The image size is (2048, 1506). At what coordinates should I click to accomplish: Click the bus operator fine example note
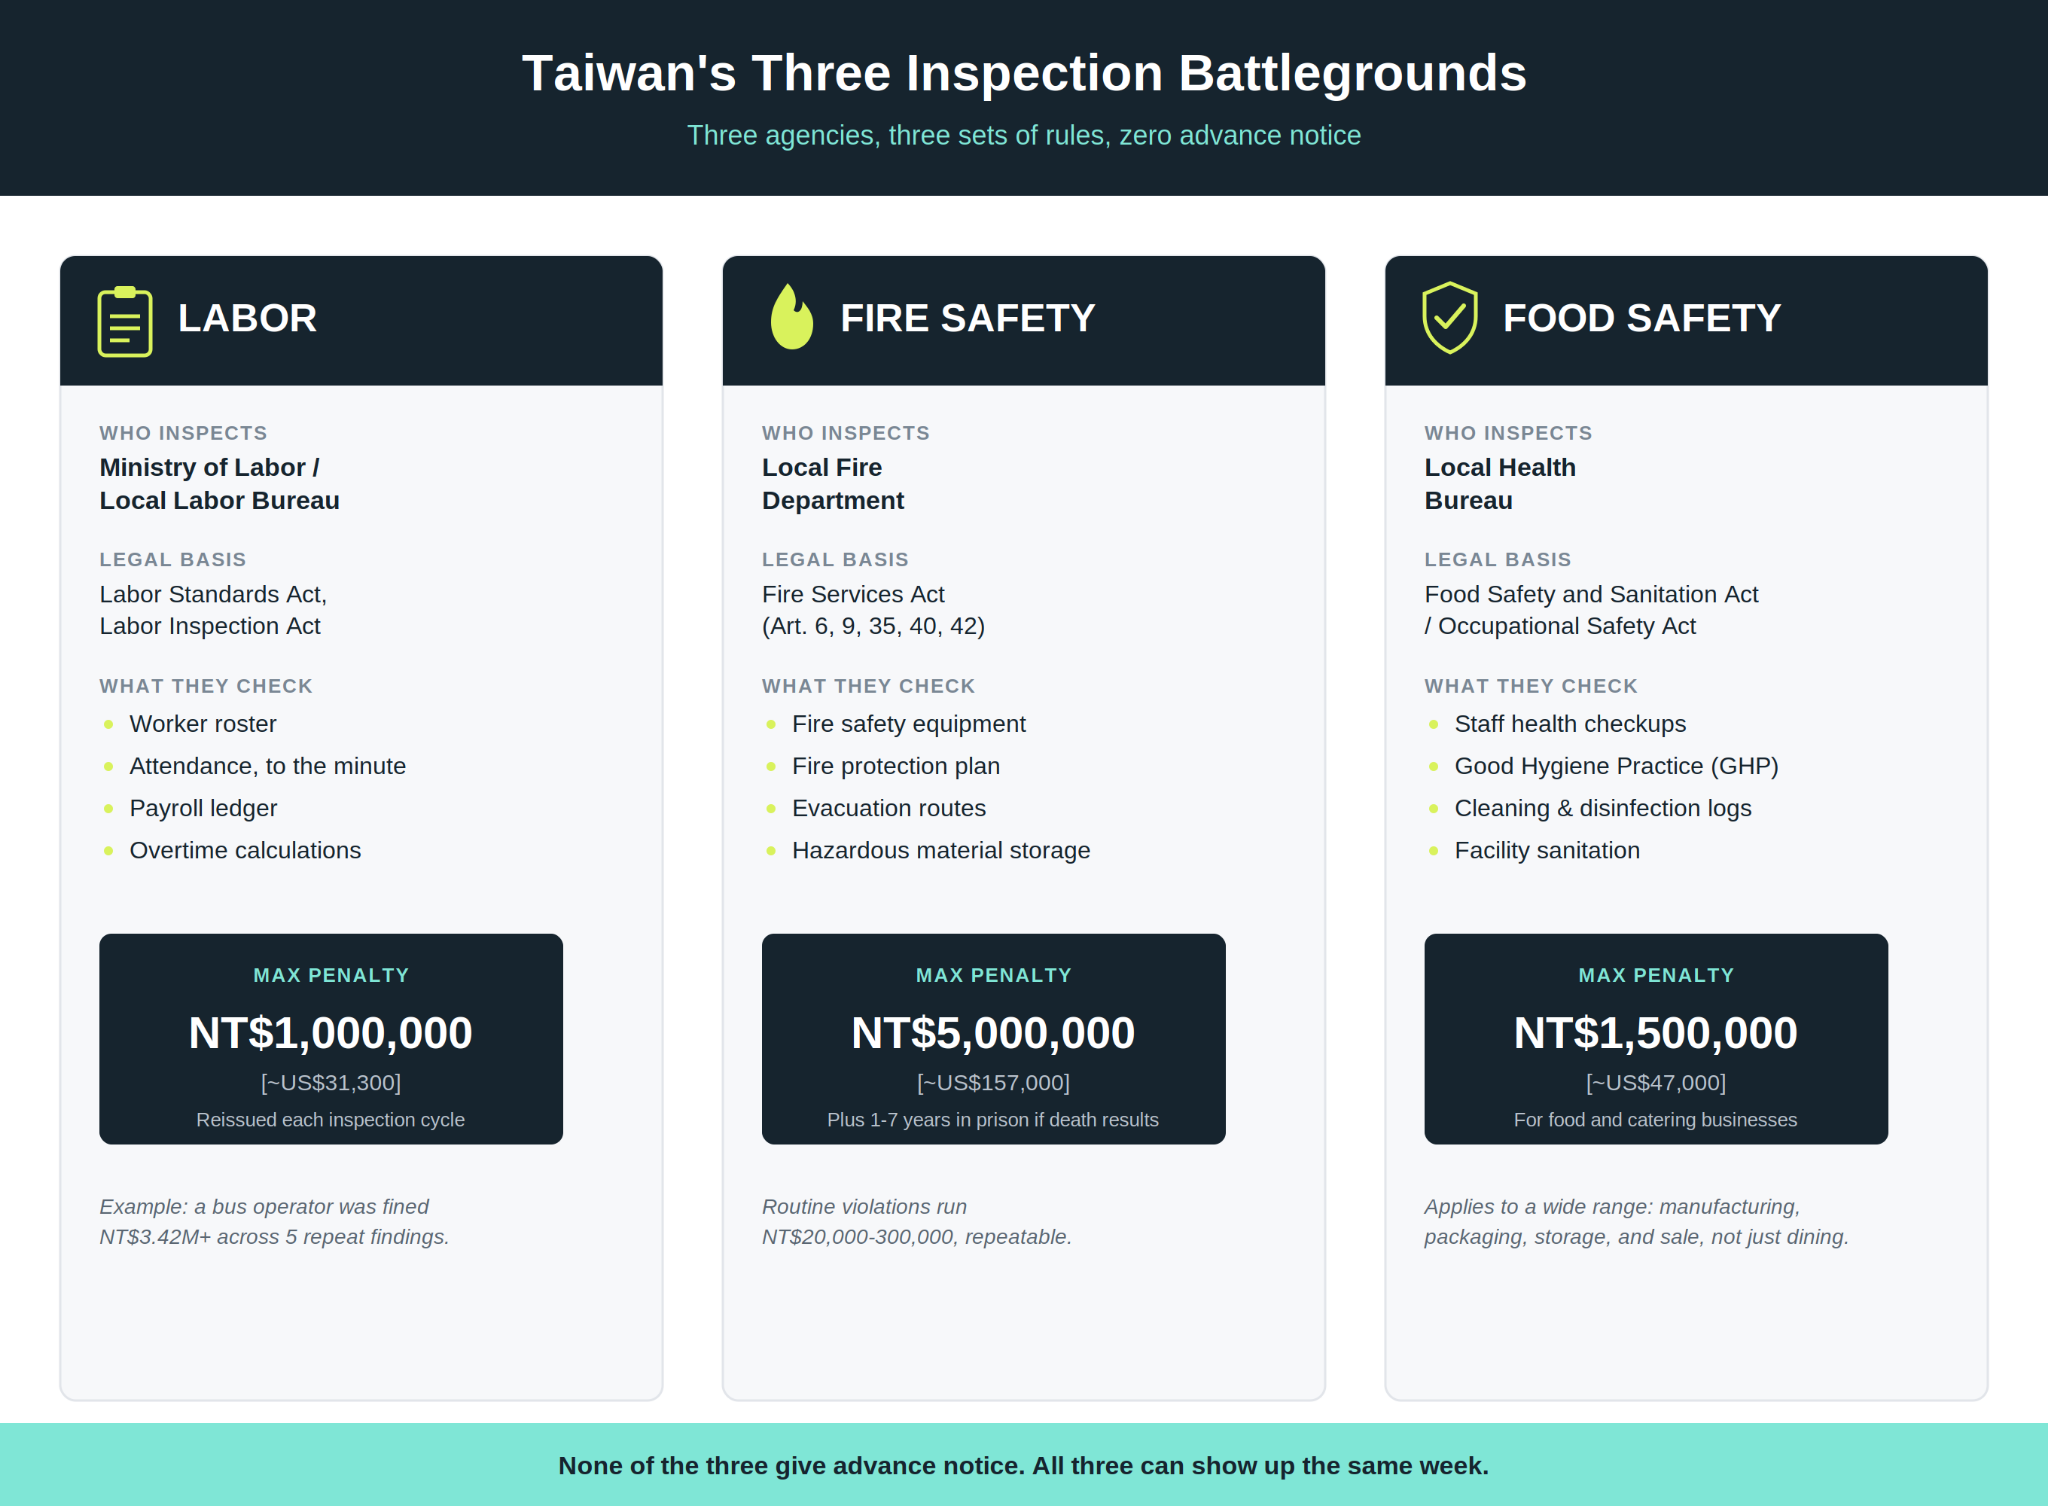point(274,1222)
